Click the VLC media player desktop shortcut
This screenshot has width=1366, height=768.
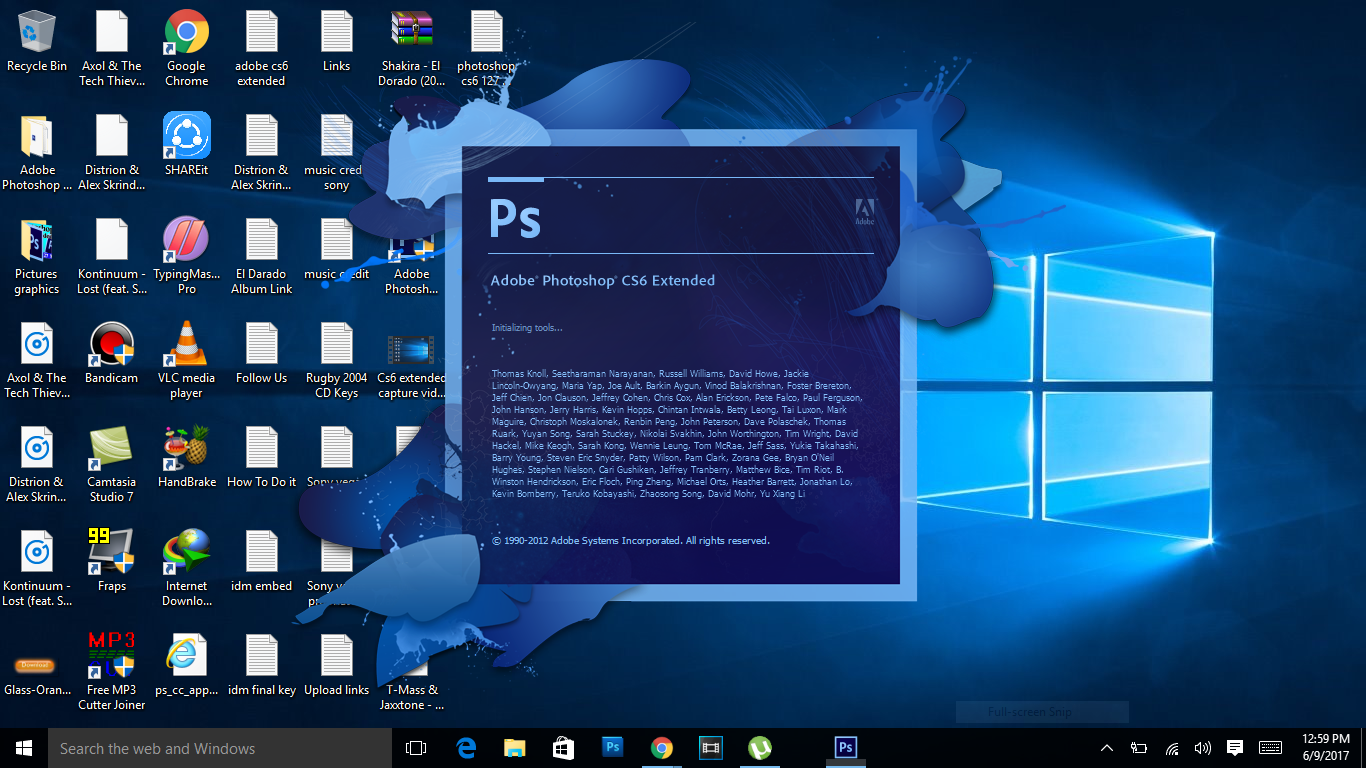coord(187,360)
